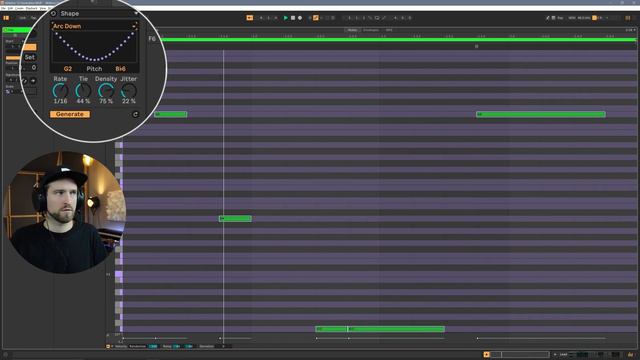Click the Jitter knob
The height and width of the screenshot is (360, 640).
coord(129,90)
